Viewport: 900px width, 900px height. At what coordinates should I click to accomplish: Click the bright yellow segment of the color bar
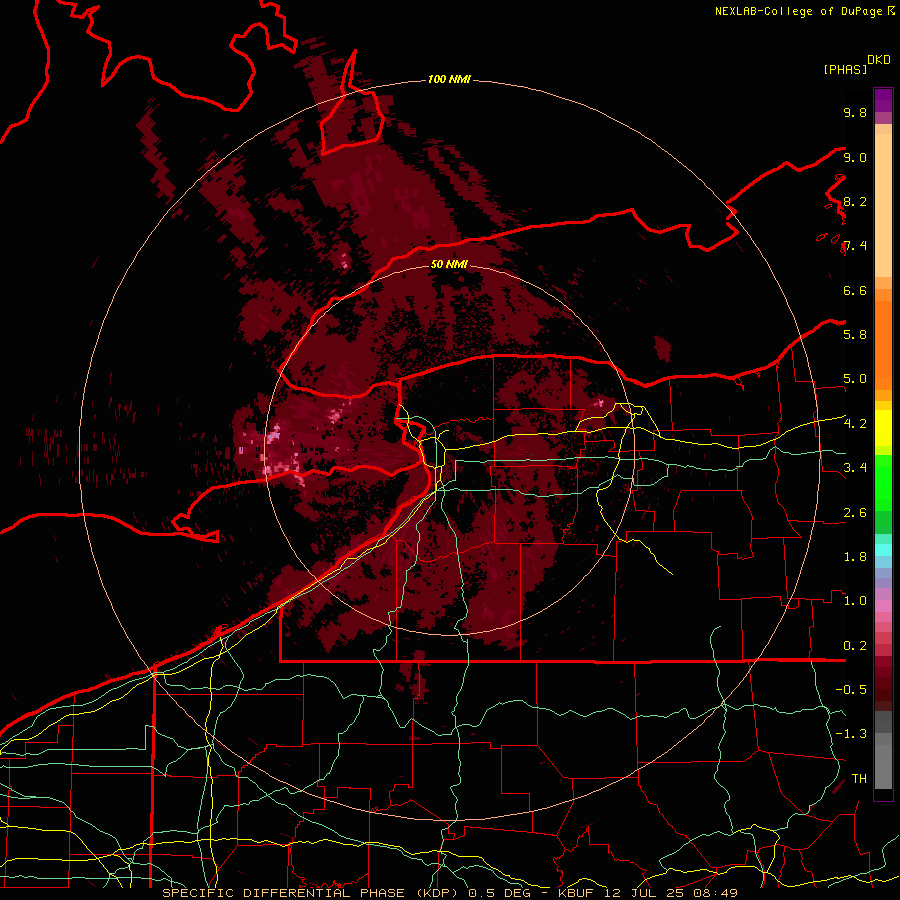[x=883, y=428]
